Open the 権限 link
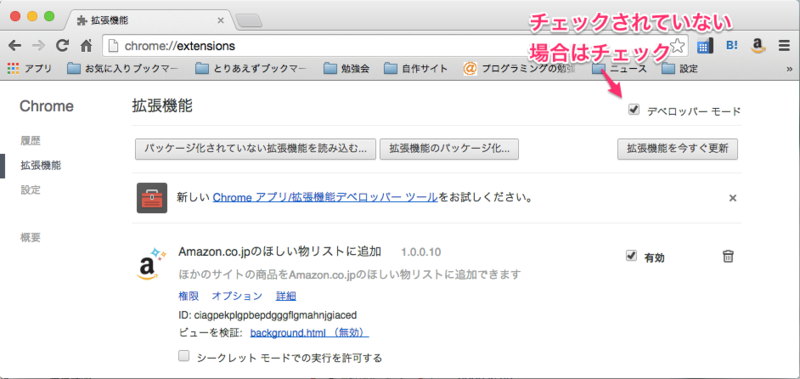The height and width of the screenshot is (379, 800). pos(188,296)
